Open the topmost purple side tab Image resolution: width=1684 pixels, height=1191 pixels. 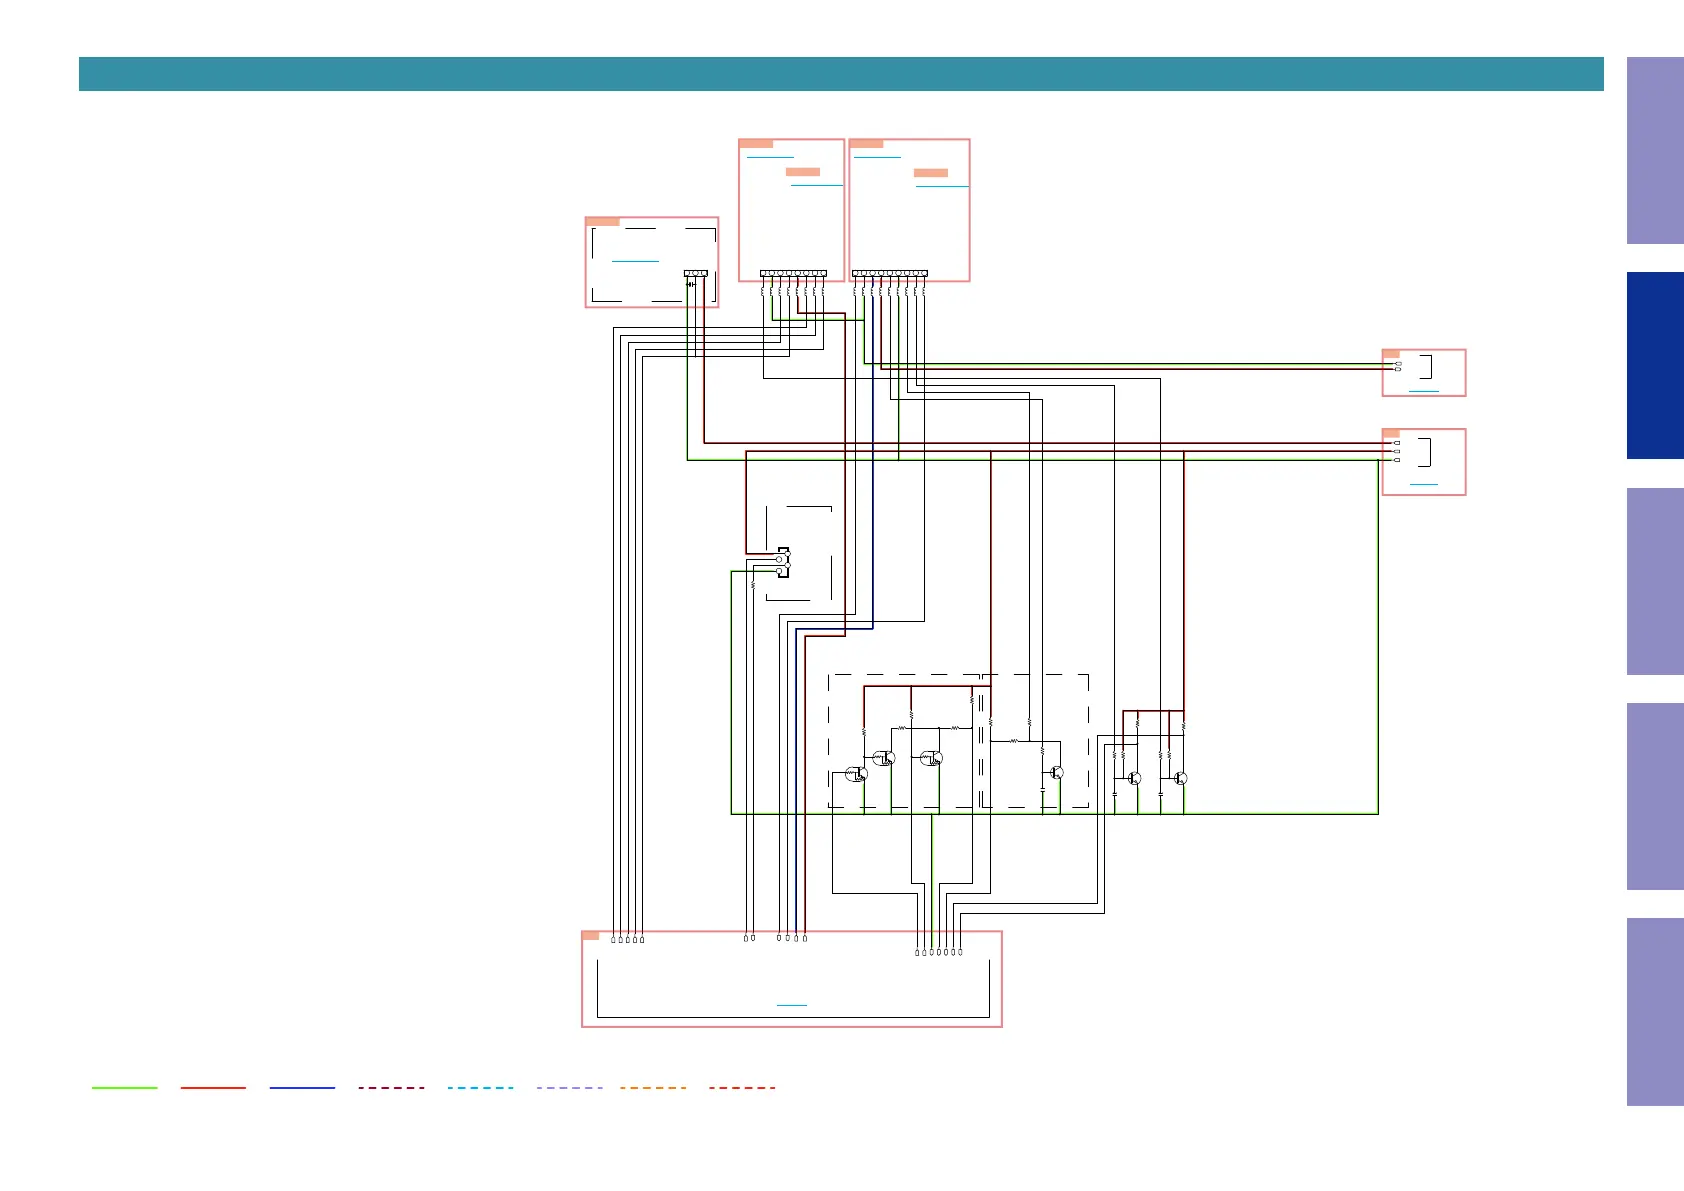(1655, 151)
